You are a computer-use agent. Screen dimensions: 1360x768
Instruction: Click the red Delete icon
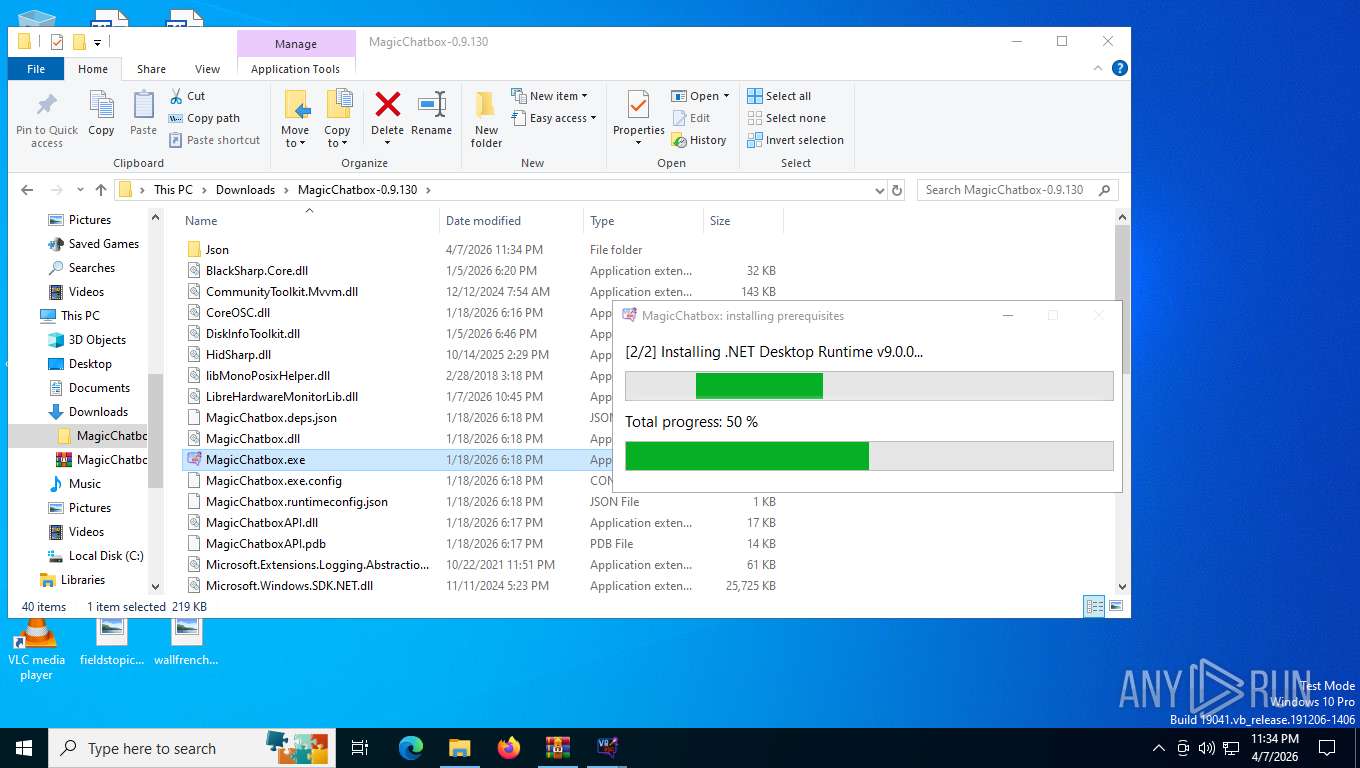tap(387, 104)
